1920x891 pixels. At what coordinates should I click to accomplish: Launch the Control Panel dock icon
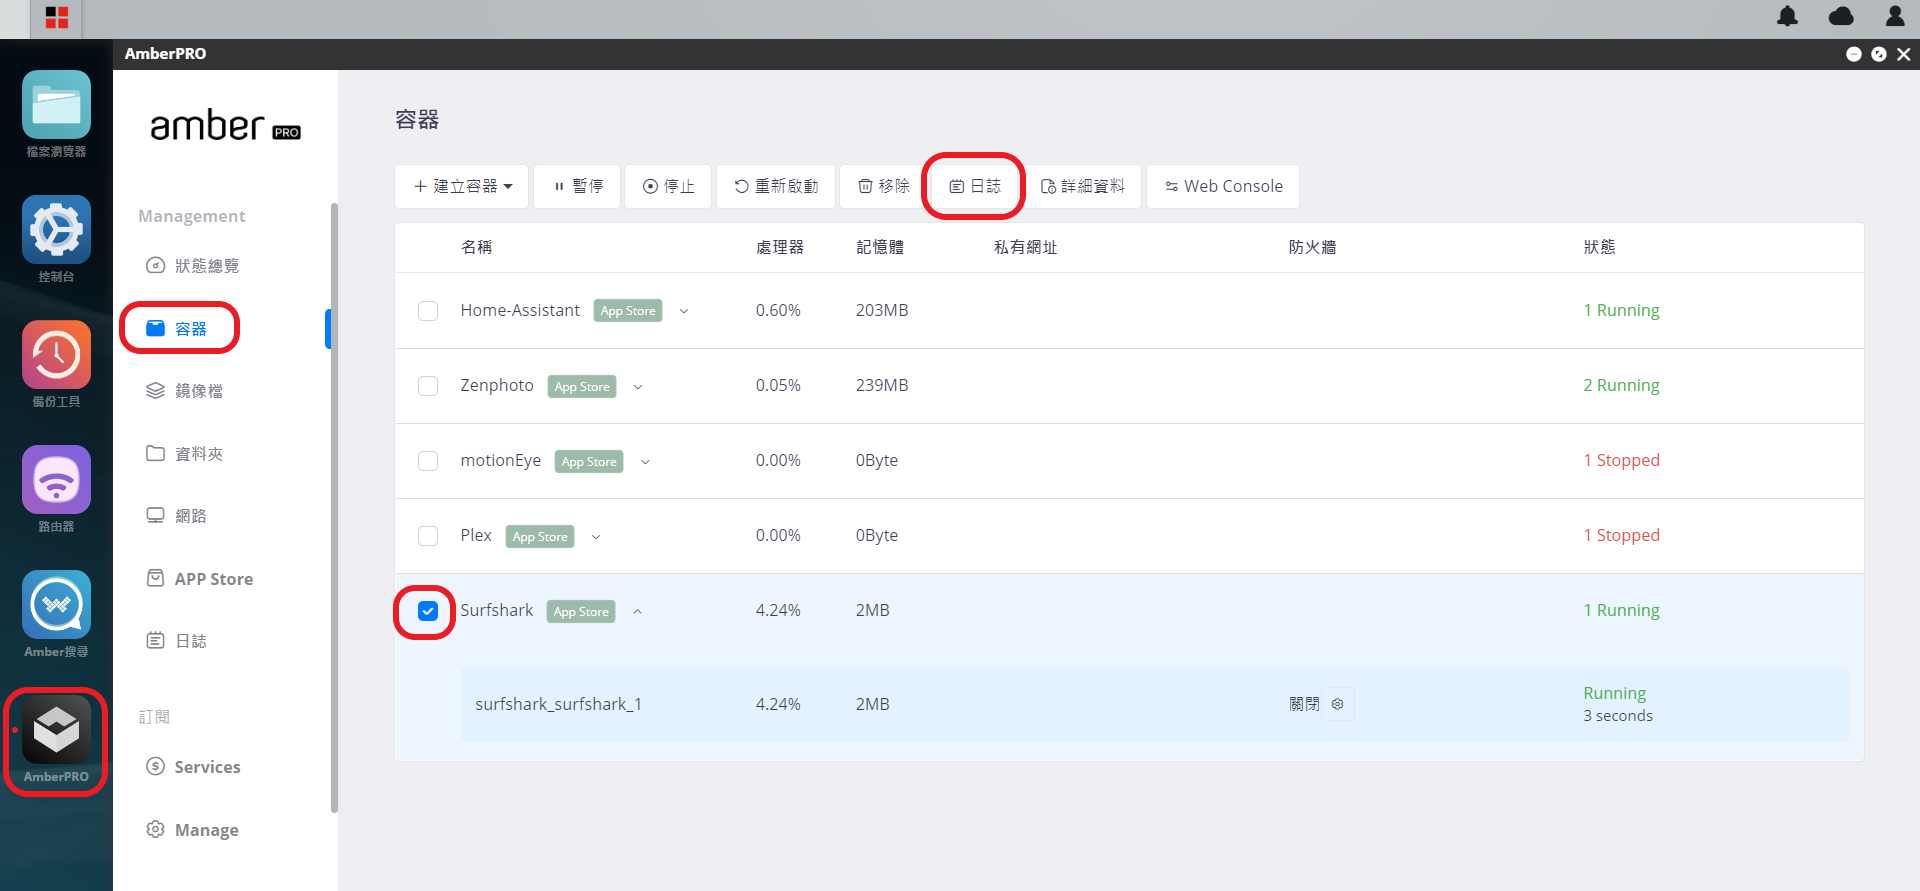pos(56,239)
